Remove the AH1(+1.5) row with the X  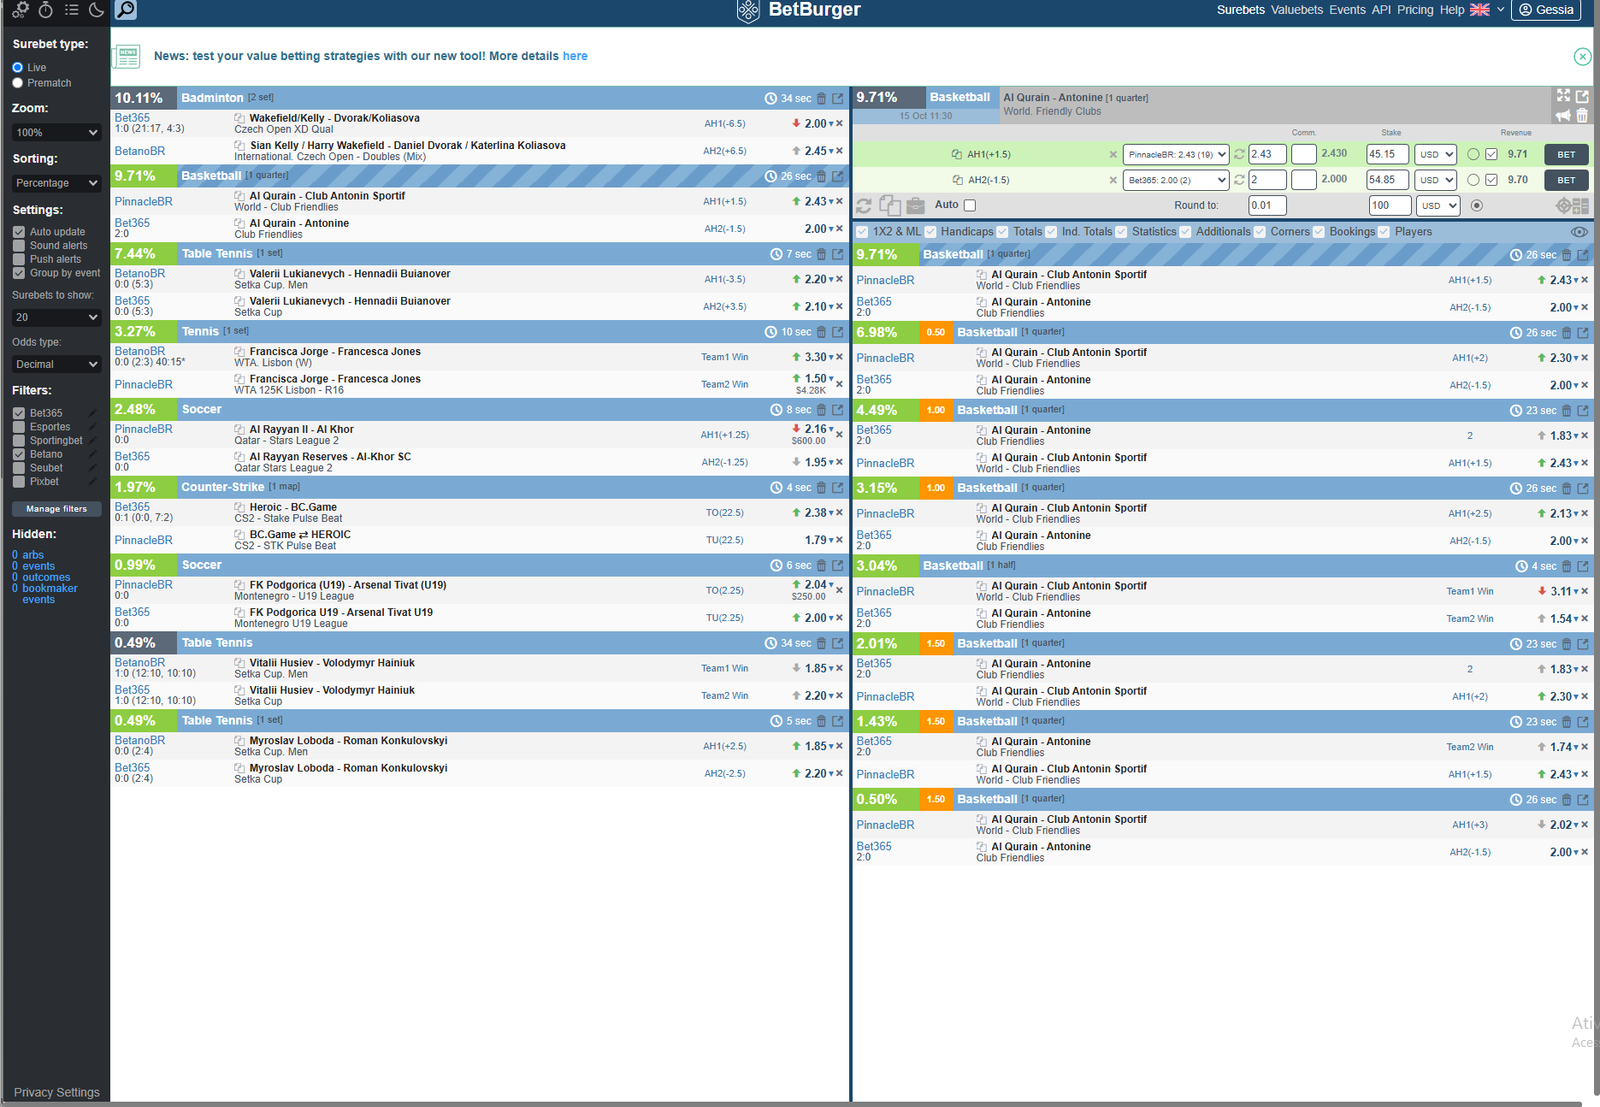pos(1113,154)
